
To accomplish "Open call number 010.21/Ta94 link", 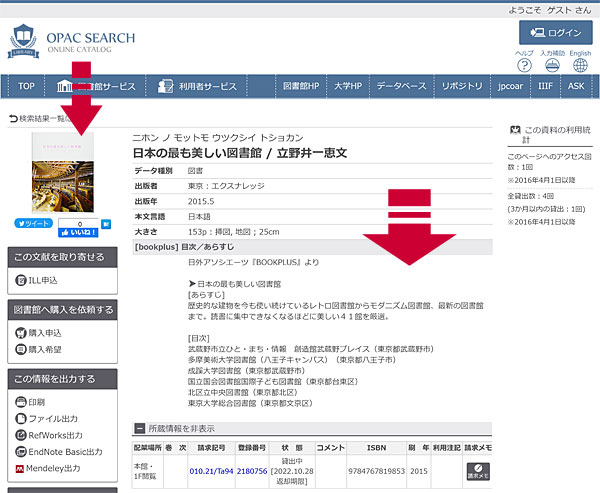I will 211,471.
